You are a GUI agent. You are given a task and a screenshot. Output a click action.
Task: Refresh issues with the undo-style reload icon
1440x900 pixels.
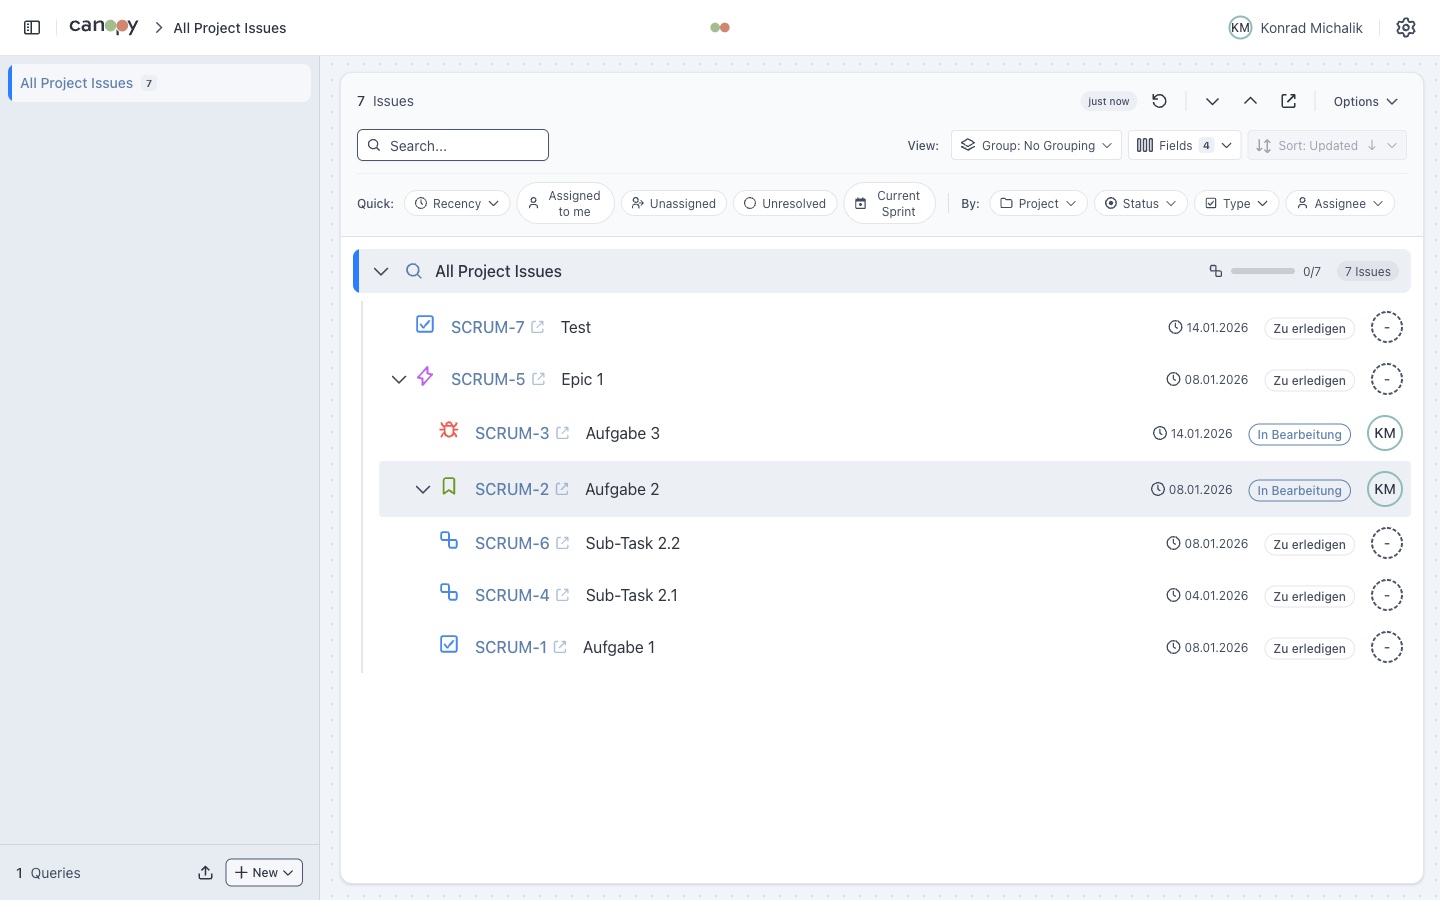(1159, 100)
